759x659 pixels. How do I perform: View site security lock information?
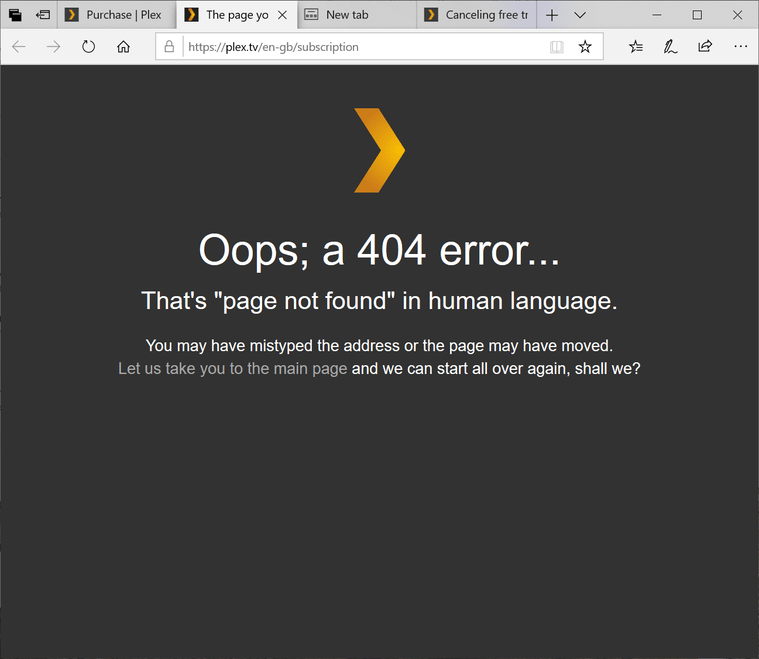169,46
